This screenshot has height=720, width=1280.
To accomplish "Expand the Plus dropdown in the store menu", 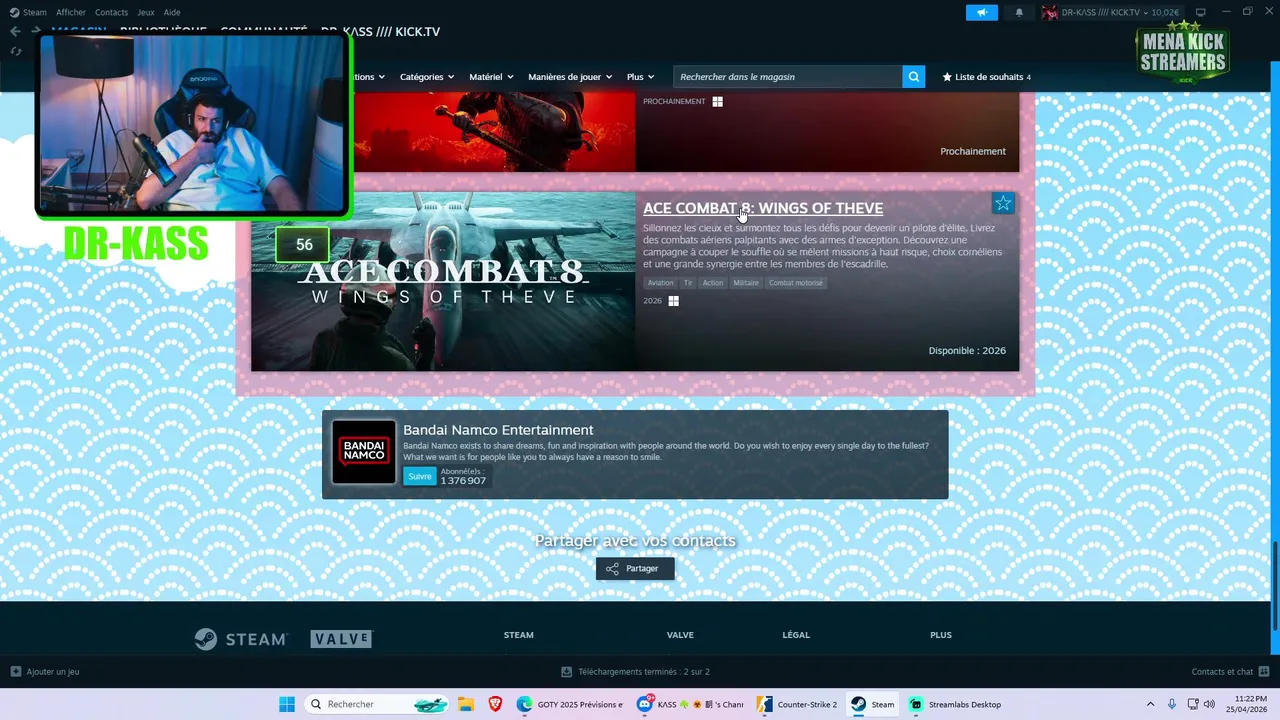I will [x=641, y=77].
